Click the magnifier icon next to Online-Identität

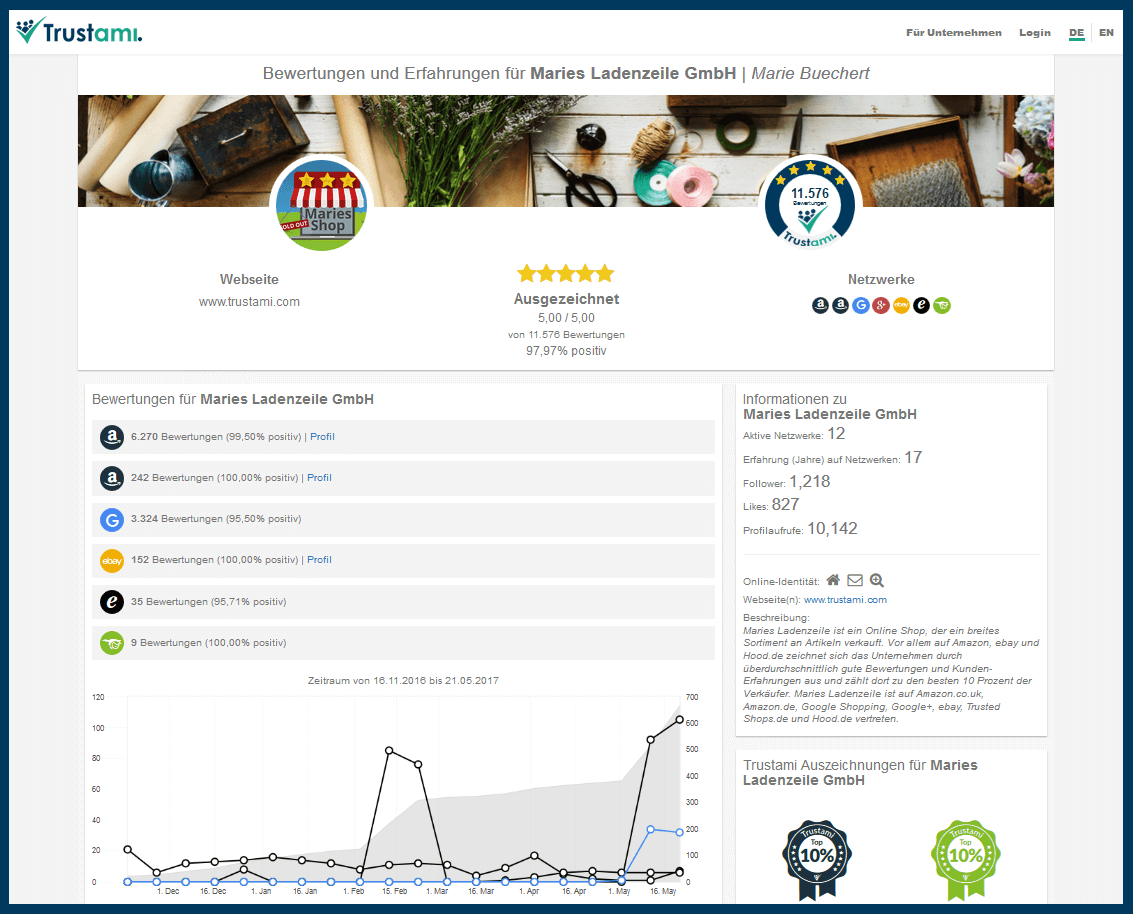(x=876, y=580)
